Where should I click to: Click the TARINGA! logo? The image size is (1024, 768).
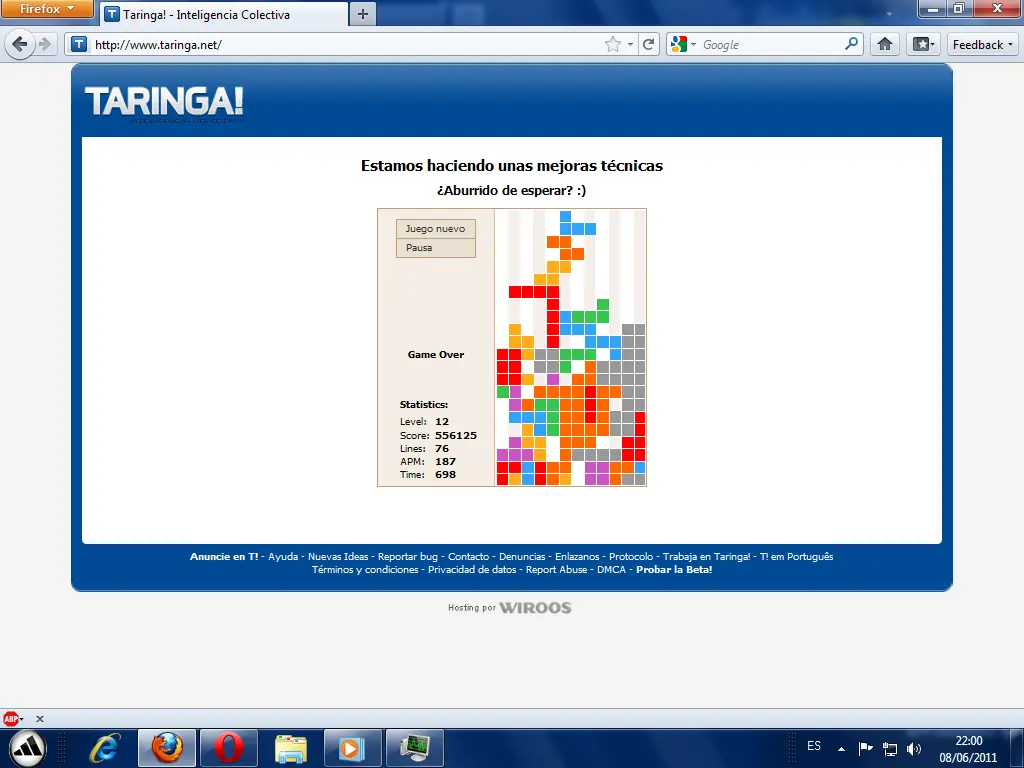(x=164, y=103)
